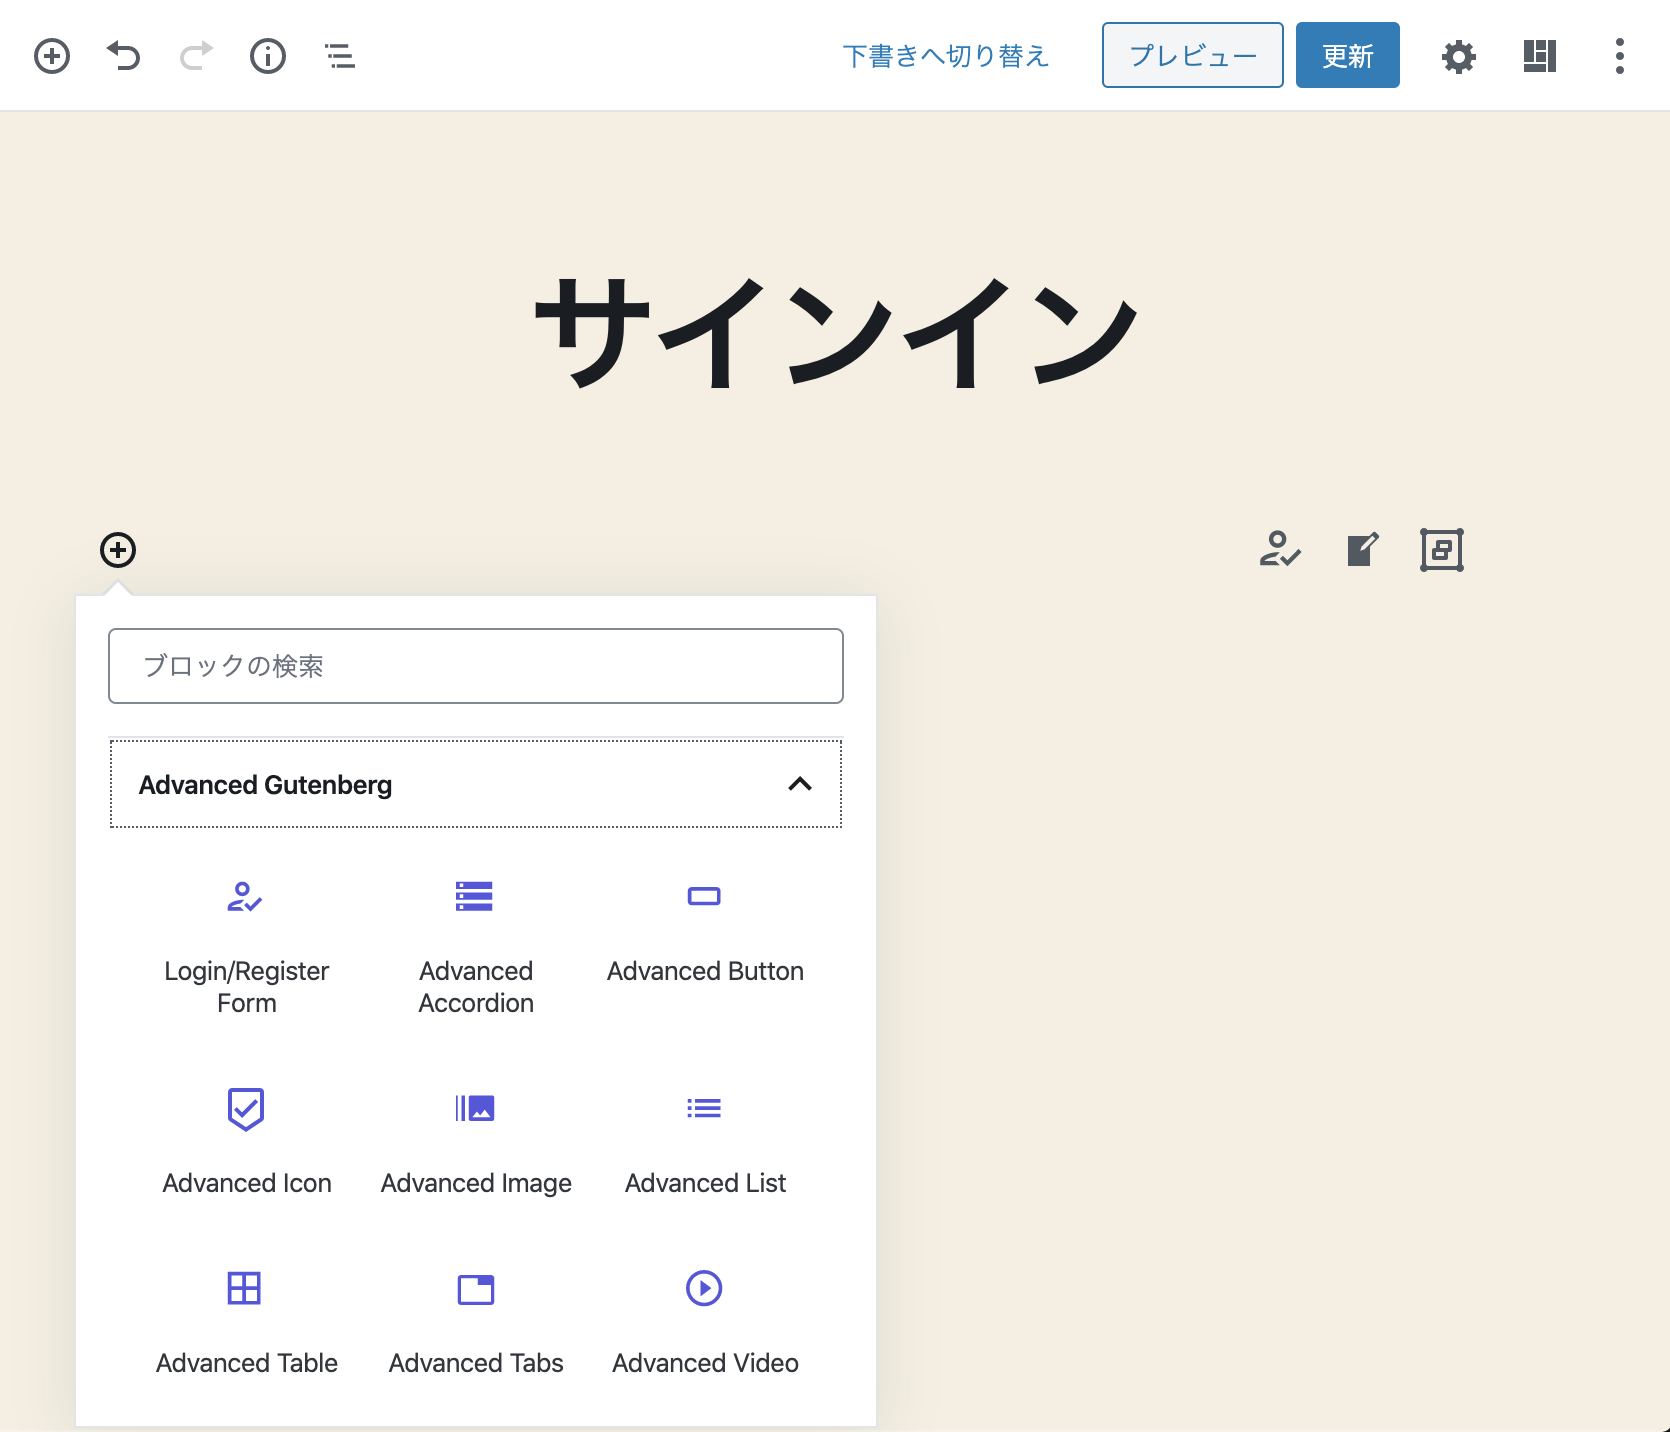The image size is (1670, 1432).
Task: Collapse the Advanced Gutenberg category
Action: [798, 786]
